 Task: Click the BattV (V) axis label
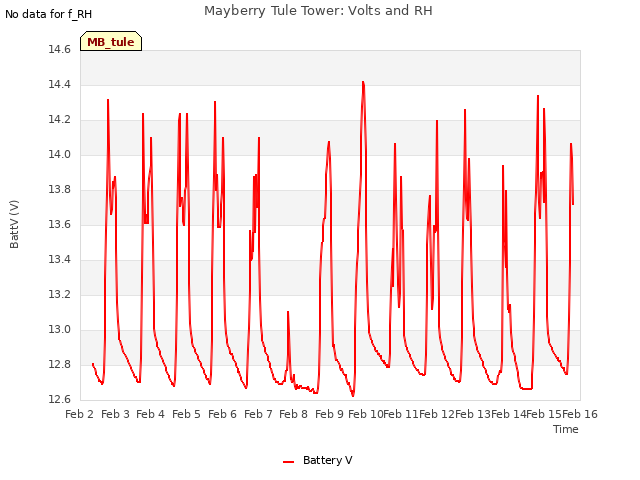14,224
